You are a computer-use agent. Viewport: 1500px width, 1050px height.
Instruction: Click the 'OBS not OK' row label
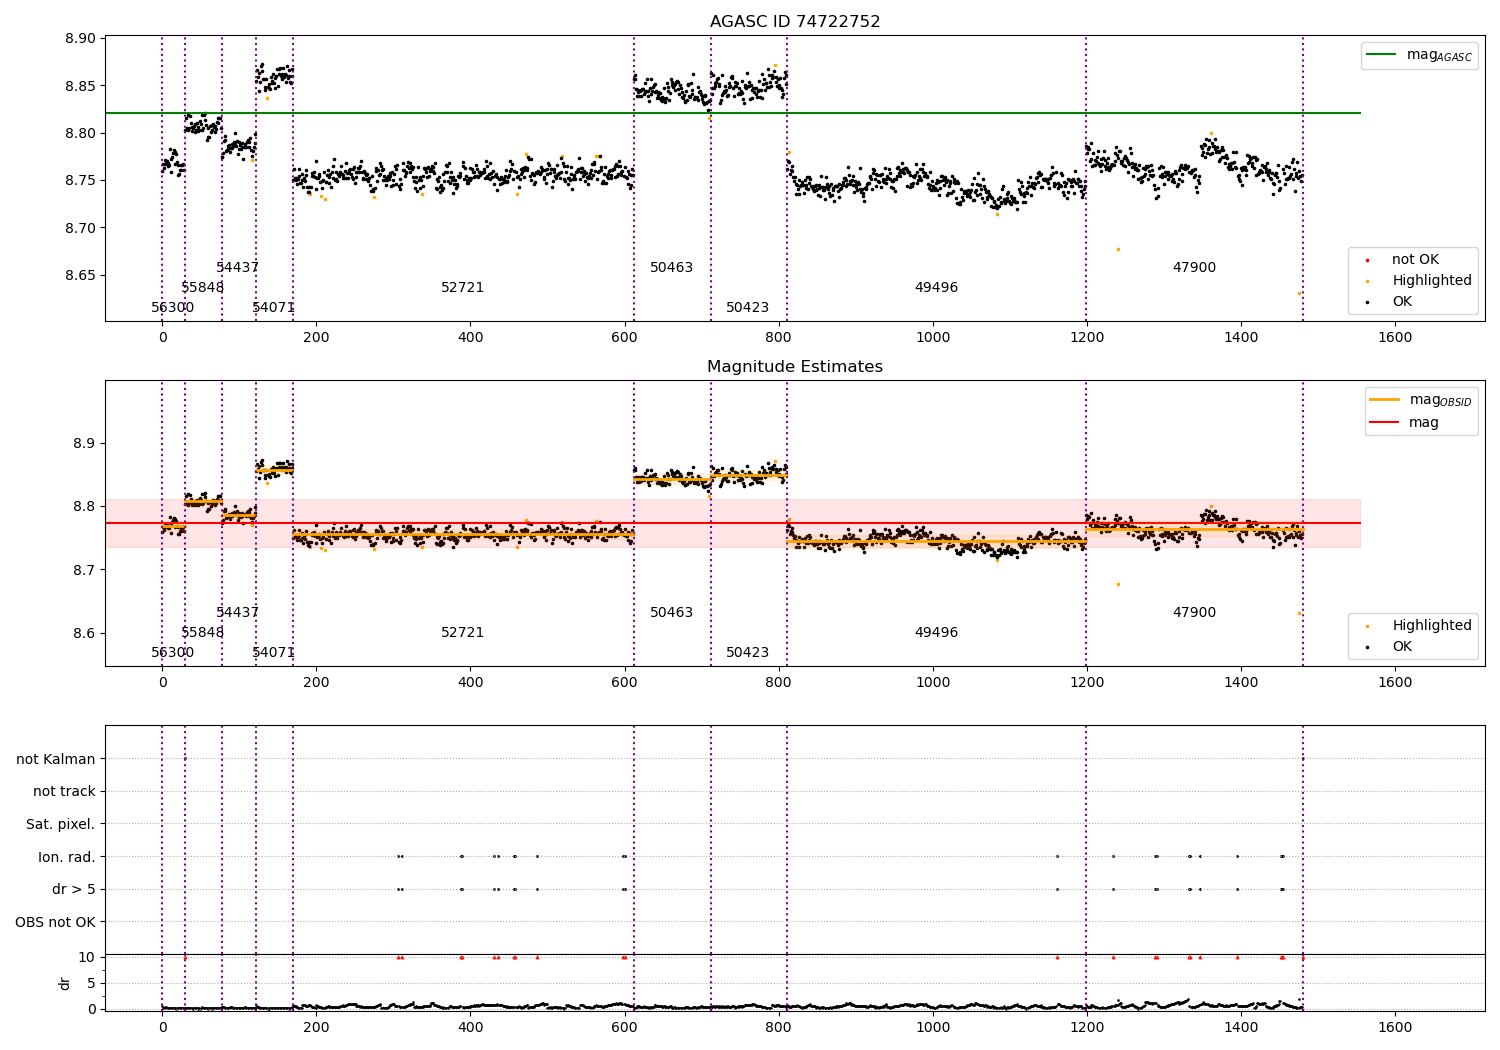pyautogui.click(x=56, y=922)
